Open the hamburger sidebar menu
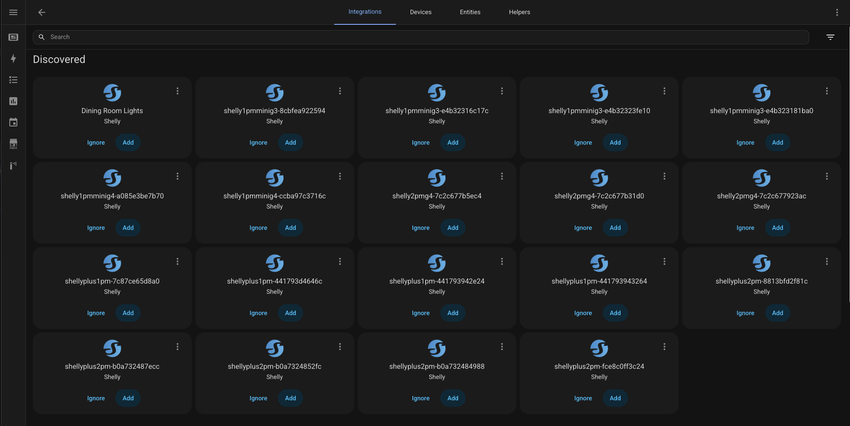The height and width of the screenshot is (426, 850). point(13,12)
